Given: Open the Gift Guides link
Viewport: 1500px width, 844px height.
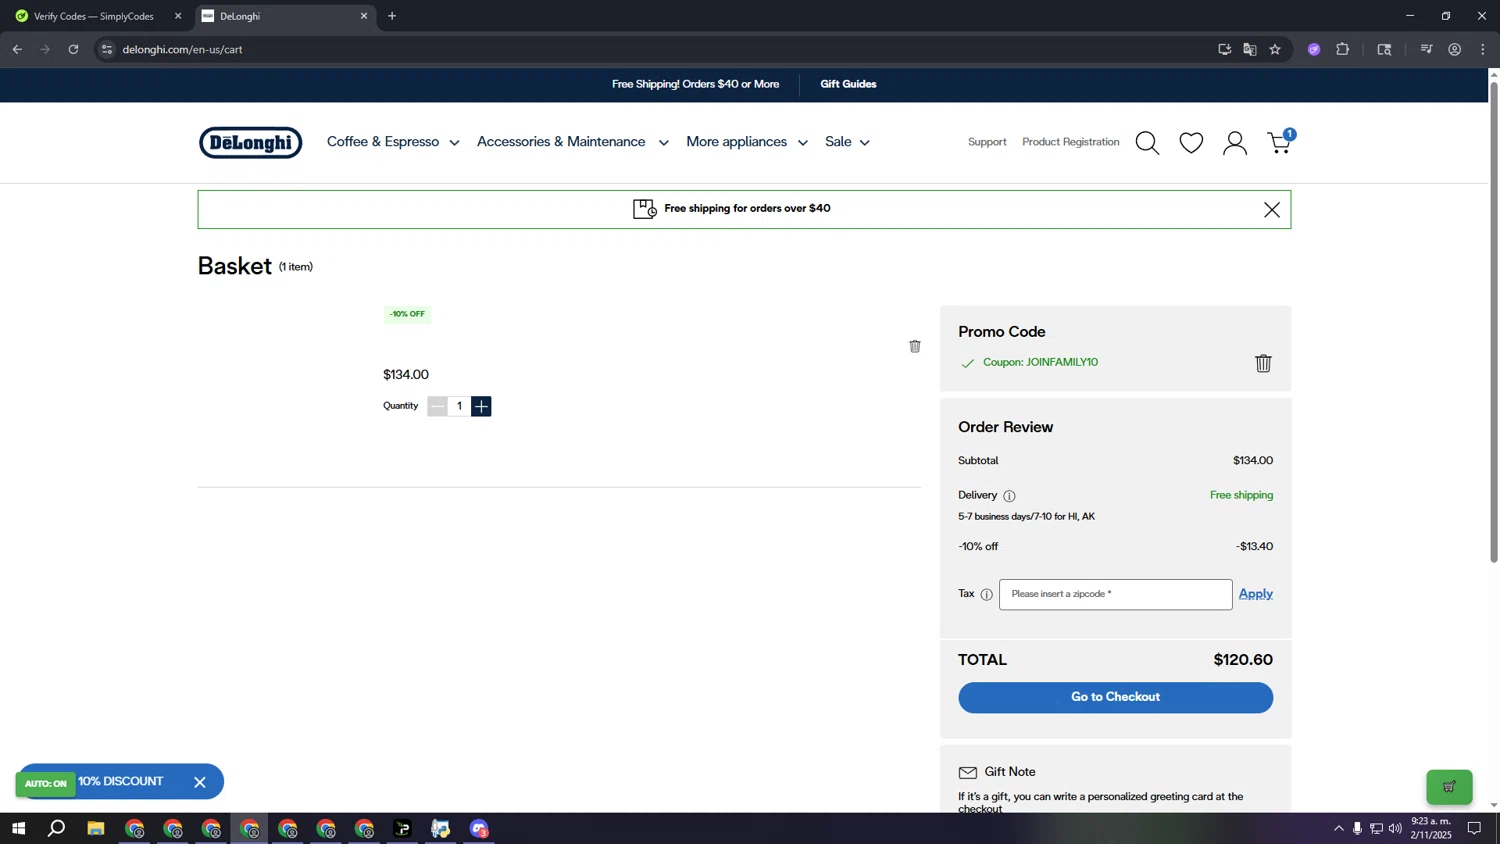Looking at the screenshot, I should tap(848, 84).
